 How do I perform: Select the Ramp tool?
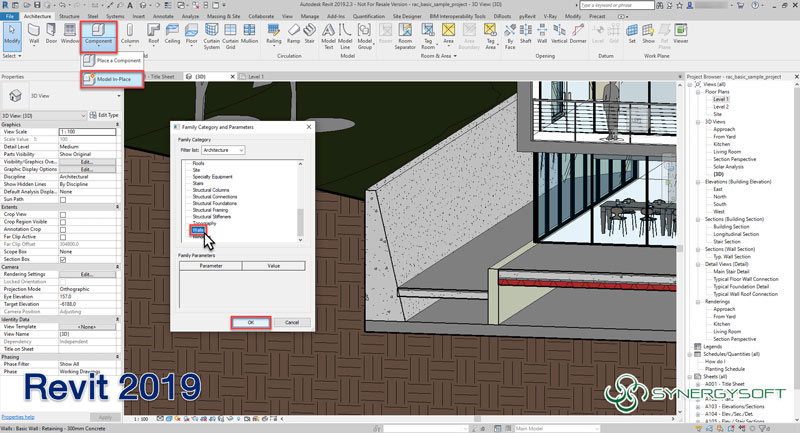(x=293, y=34)
